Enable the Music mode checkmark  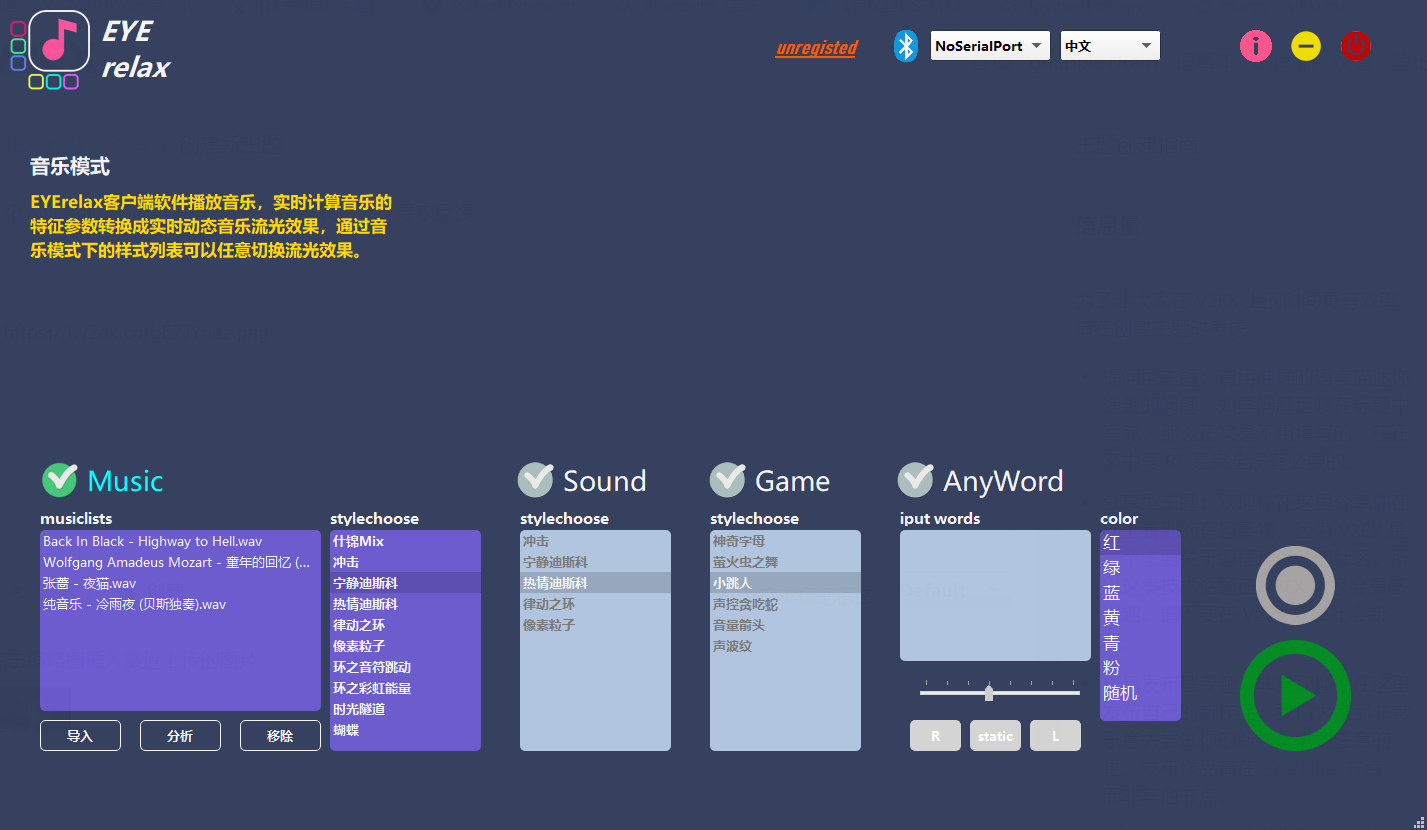tap(60, 480)
